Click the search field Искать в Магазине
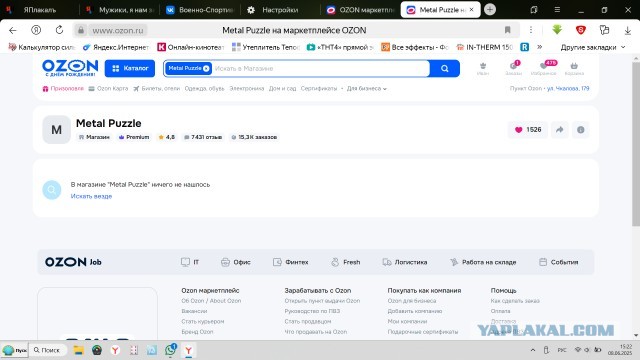The width and height of the screenshot is (640, 360). coord(320,69)
